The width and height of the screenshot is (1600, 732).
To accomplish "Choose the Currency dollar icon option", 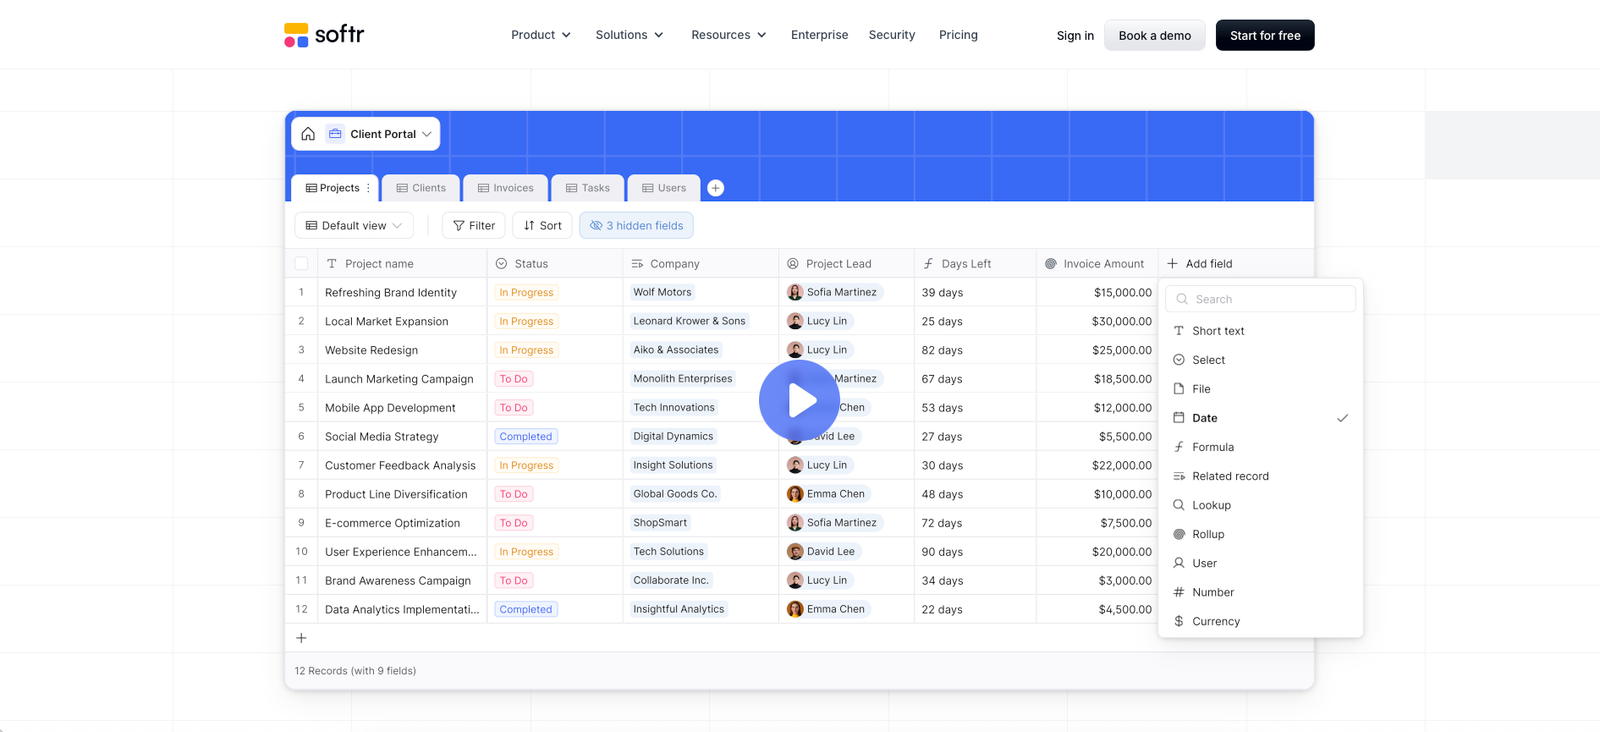I will point(1179,621).
